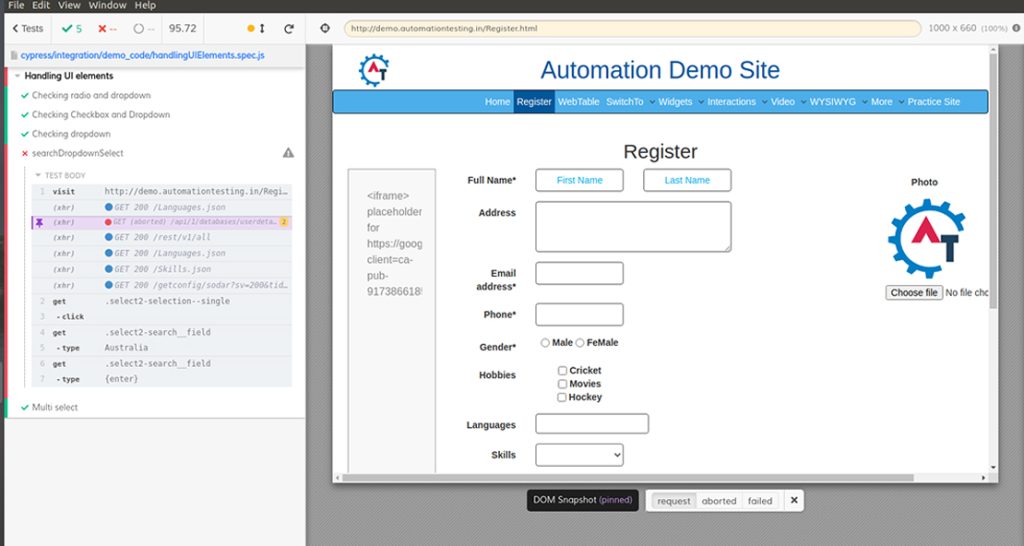
Task: Click the rerun tests reload icon
Action: [x=289, y=29]
